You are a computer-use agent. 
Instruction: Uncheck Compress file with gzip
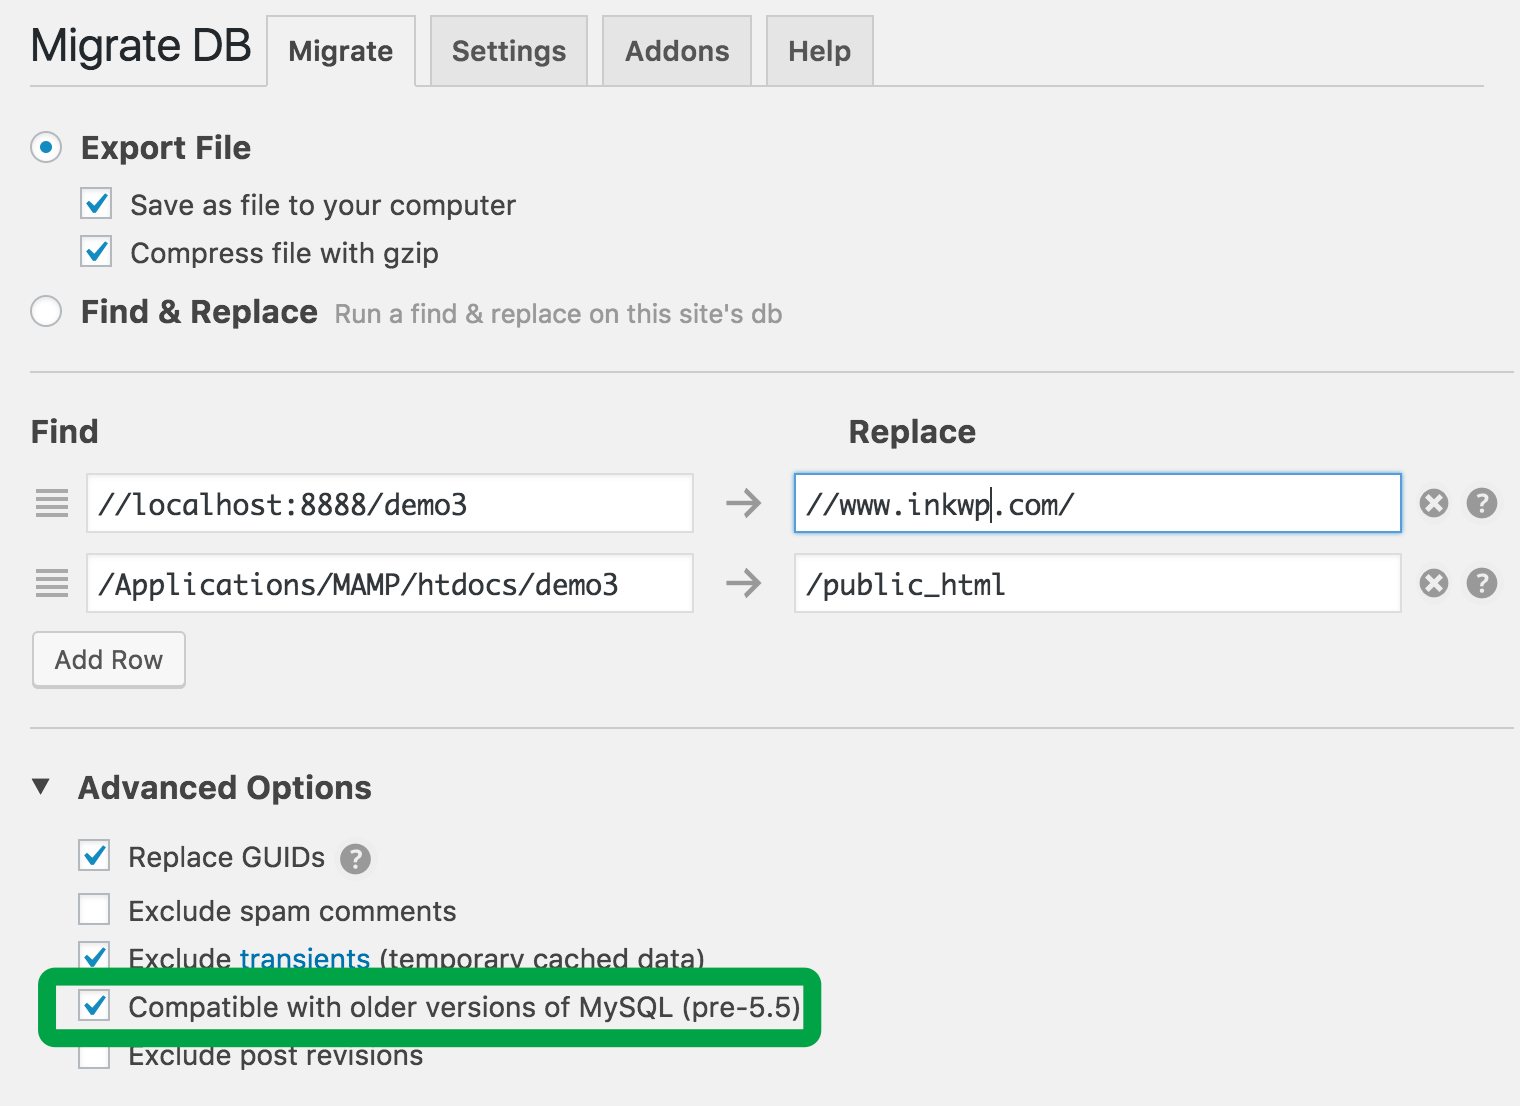click(x=95, y=251)
